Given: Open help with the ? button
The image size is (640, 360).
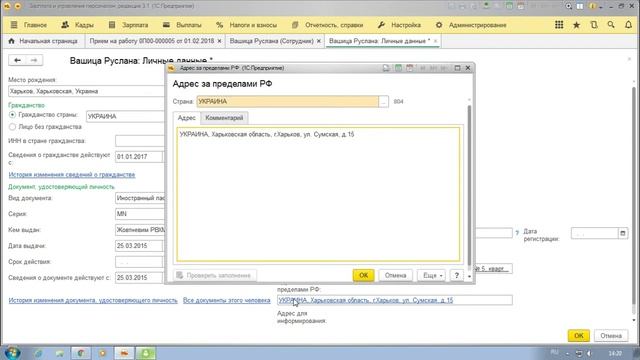Looking at the screenshot, I should [457, 276].
